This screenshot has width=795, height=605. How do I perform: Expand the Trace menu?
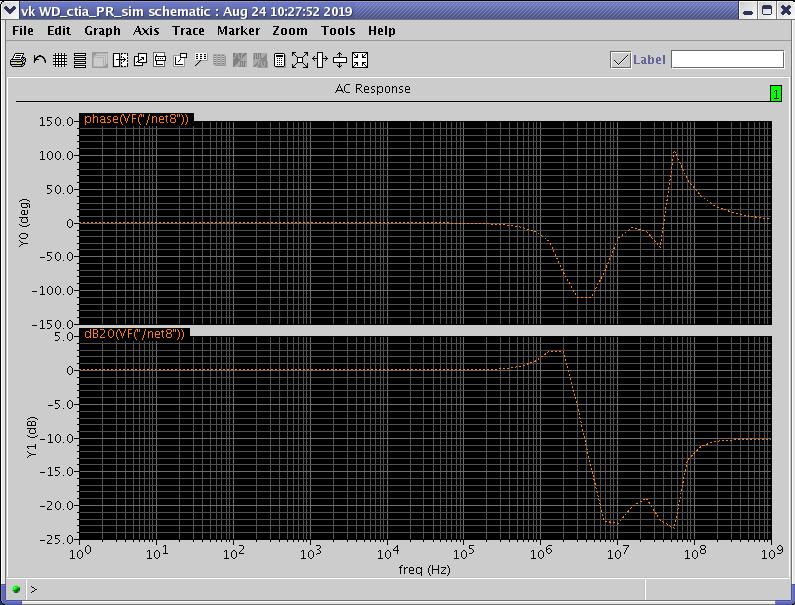188,31
